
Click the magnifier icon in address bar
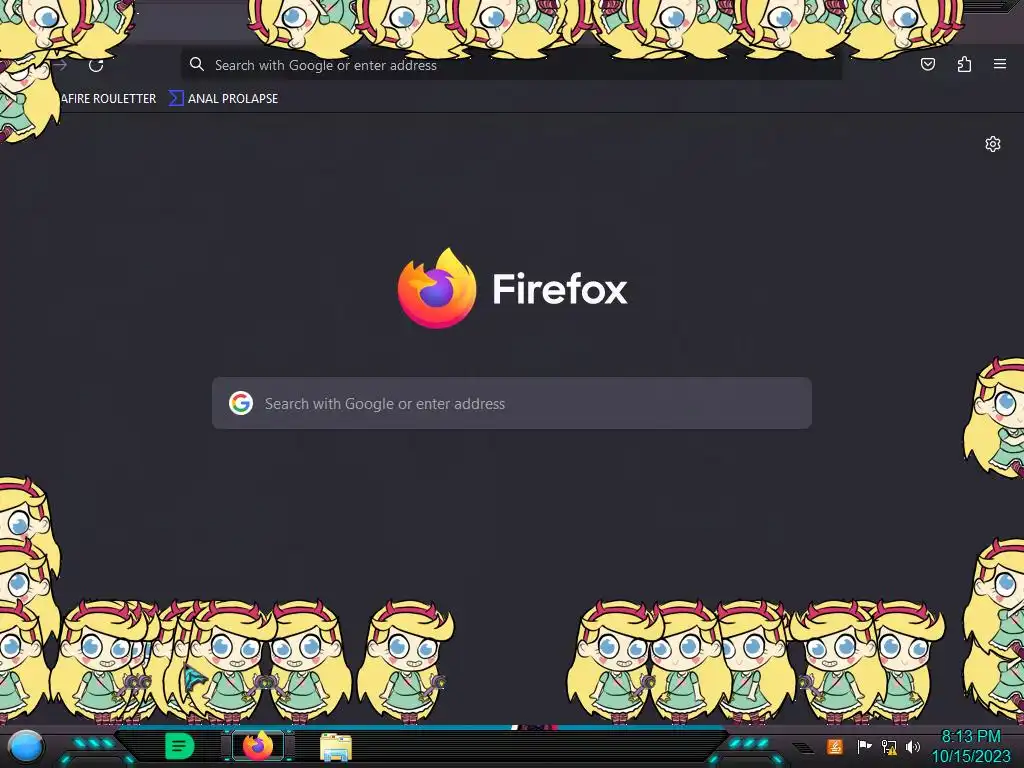pyautogui.click(x=197, y=64)
